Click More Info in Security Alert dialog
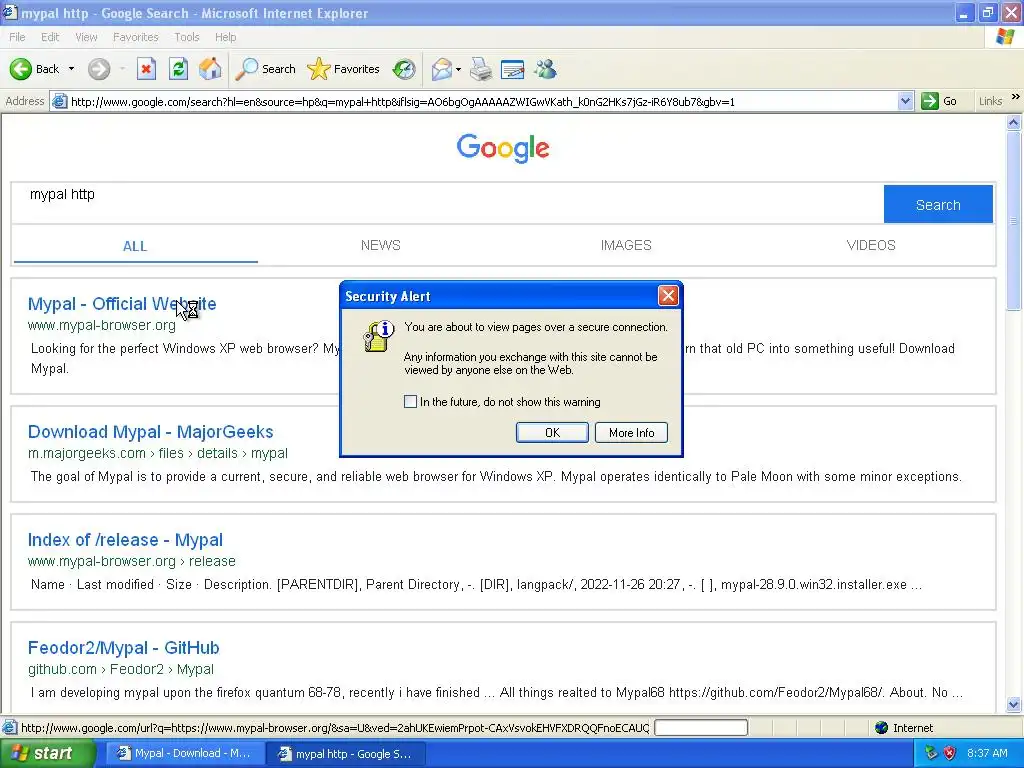The width and height of the screenshot is (1024, 768). [631, 432]
